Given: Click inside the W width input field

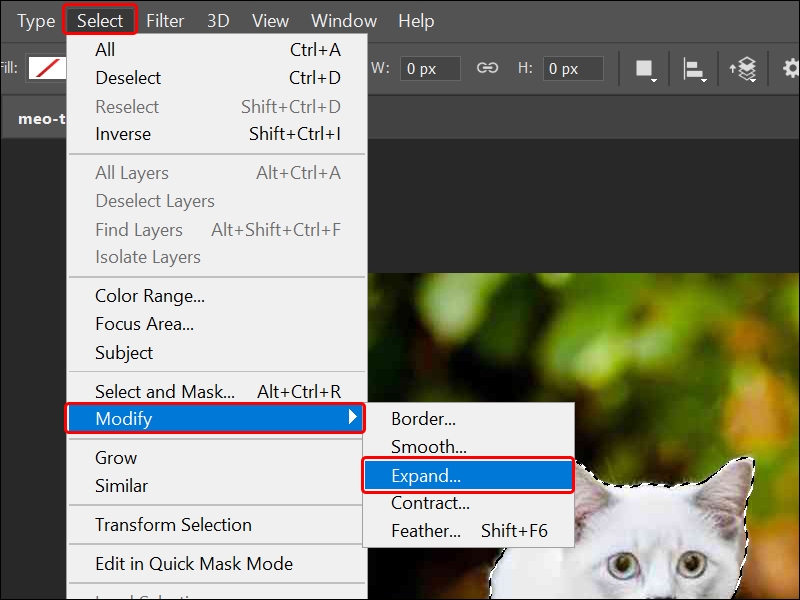Looking at the screenshot, I should tap(430, 68).
